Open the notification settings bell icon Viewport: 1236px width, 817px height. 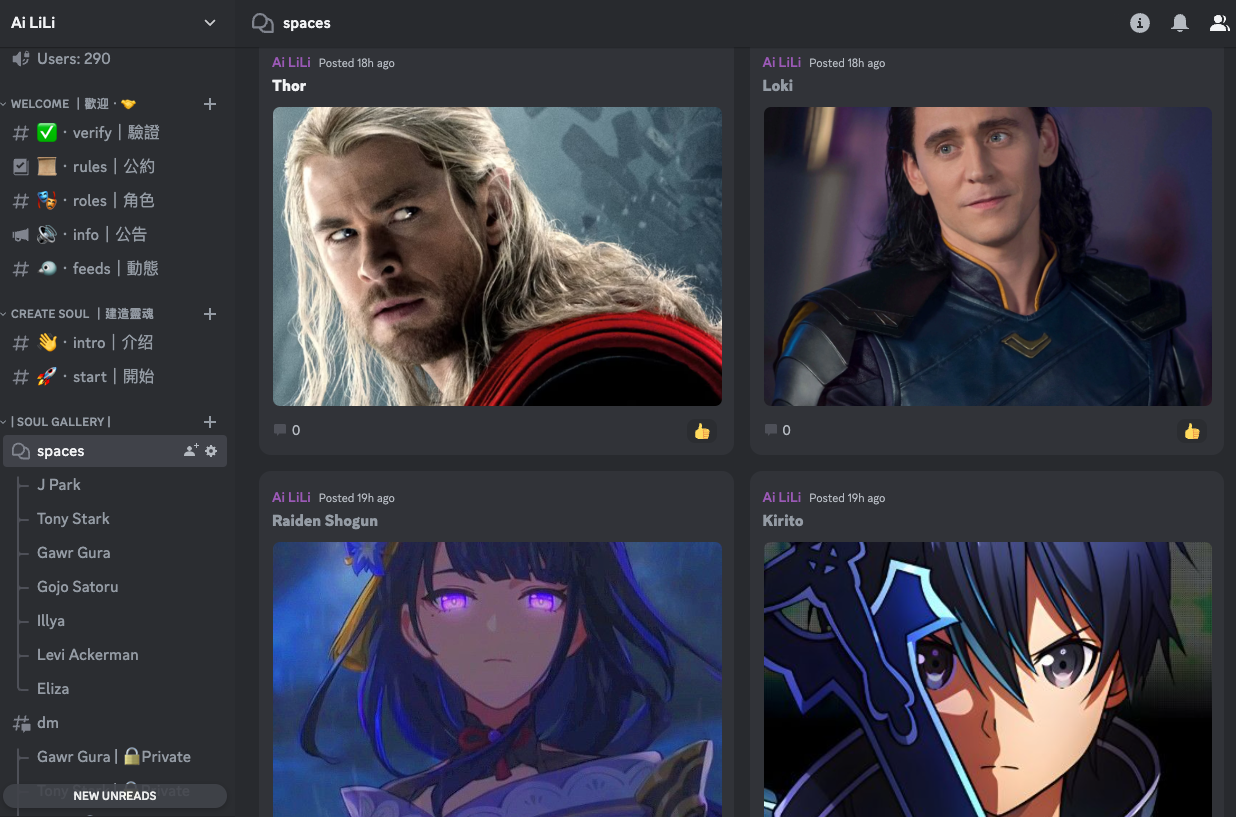(1180, 23)
